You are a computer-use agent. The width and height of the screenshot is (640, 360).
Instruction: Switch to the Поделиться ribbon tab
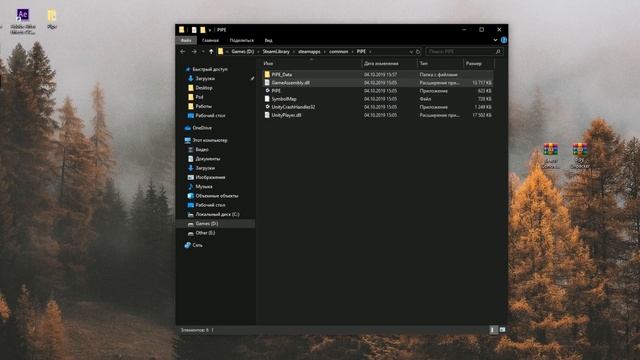(x=242, y=40)
